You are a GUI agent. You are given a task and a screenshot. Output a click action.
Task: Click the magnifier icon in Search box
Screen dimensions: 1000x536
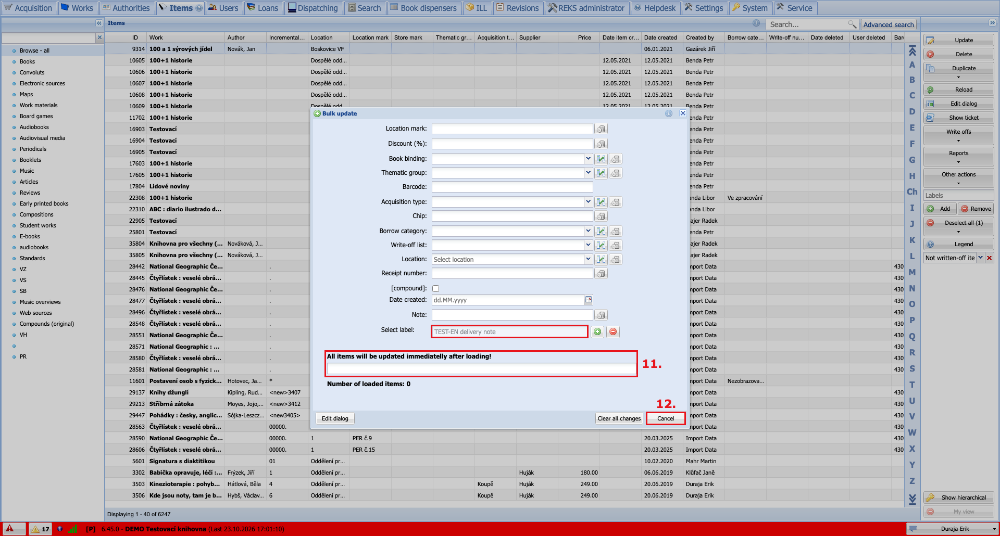851,24
